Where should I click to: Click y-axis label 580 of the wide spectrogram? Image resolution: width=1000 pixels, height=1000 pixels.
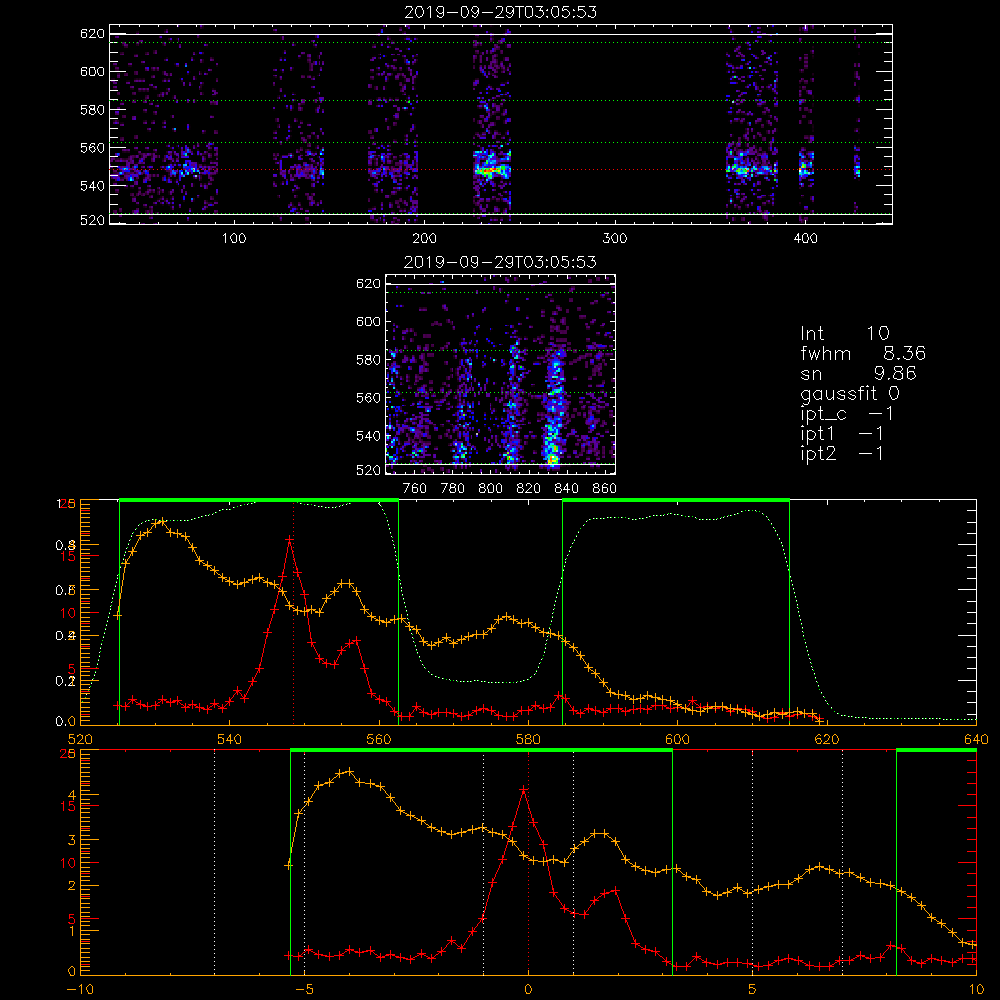coord(92,110)
